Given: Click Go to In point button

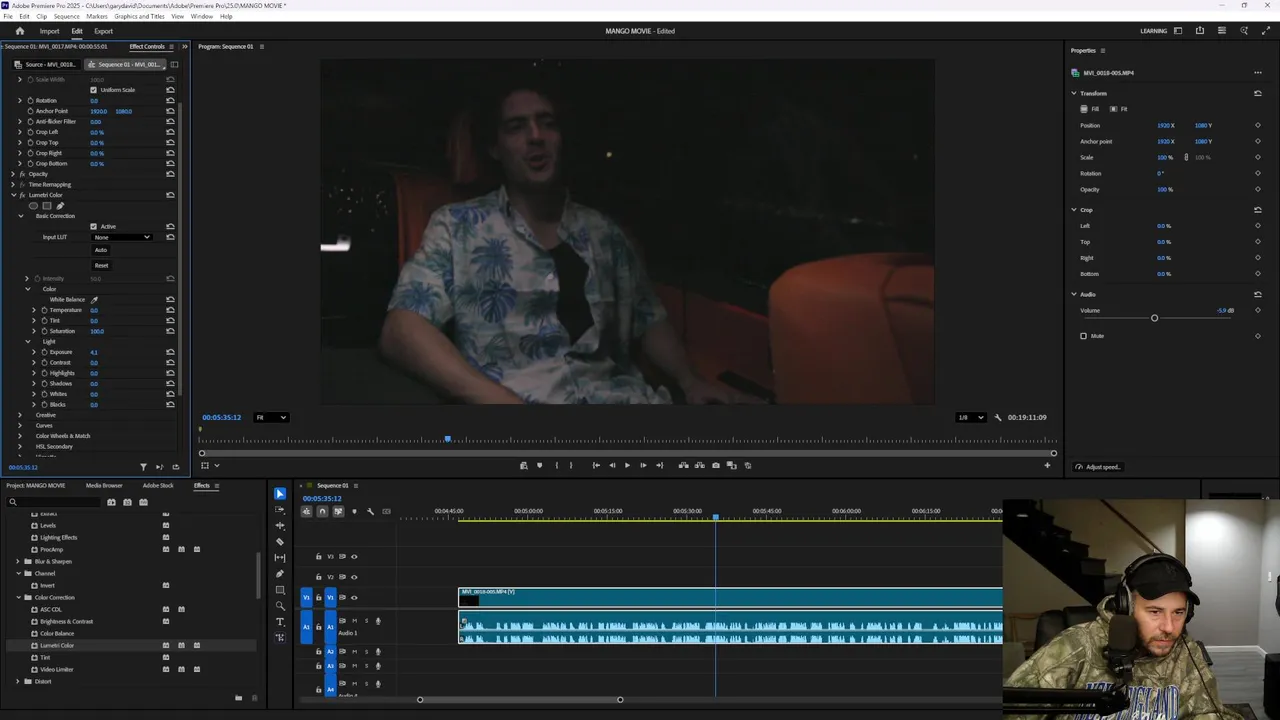Looking at the screenshot, I should (x=596, y=465).
